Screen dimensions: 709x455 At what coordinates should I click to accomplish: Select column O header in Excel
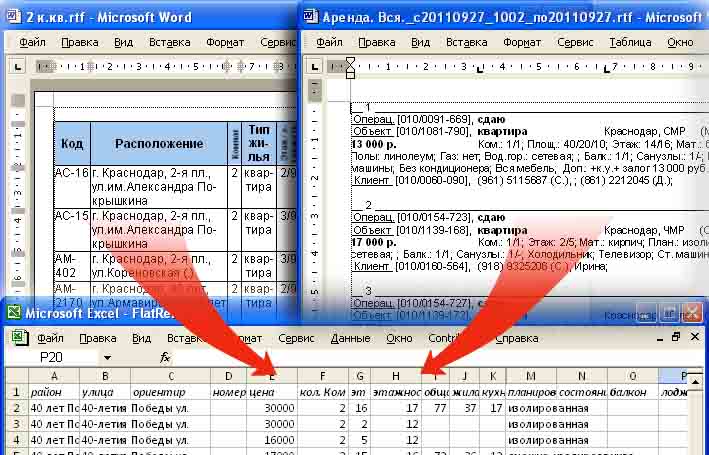[633, 376]
